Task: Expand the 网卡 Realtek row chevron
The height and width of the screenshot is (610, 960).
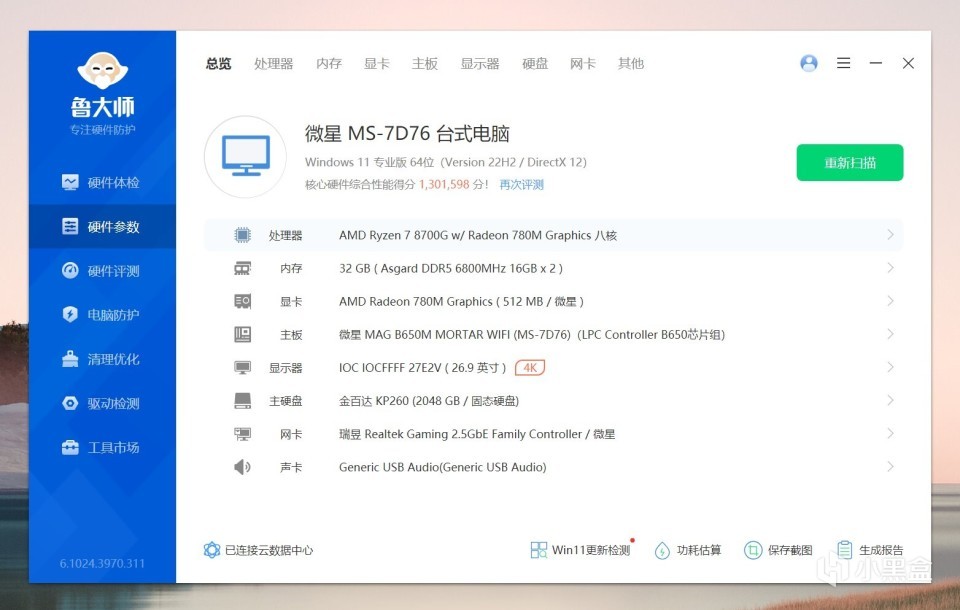Action: tap(890, 434)
